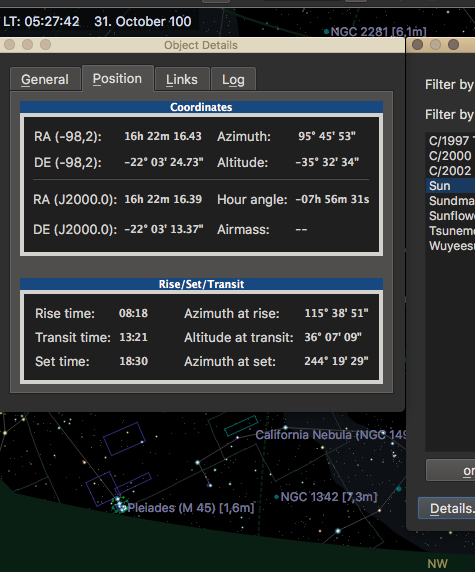The width and height of the screenshot is (475, 572).
Task: Select Wuyees entry in the list
Action: [x=451, y=246]
